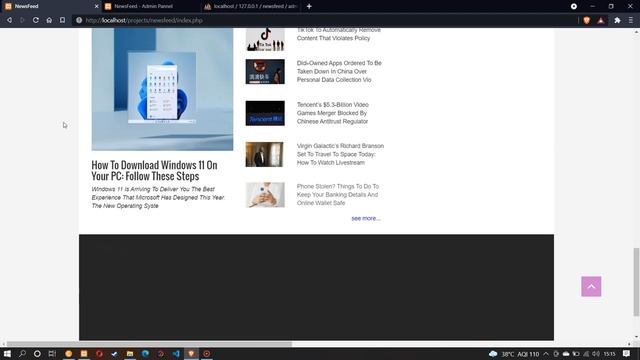Open the weather 38°C widget
The image size is (640, 360).
514,354
